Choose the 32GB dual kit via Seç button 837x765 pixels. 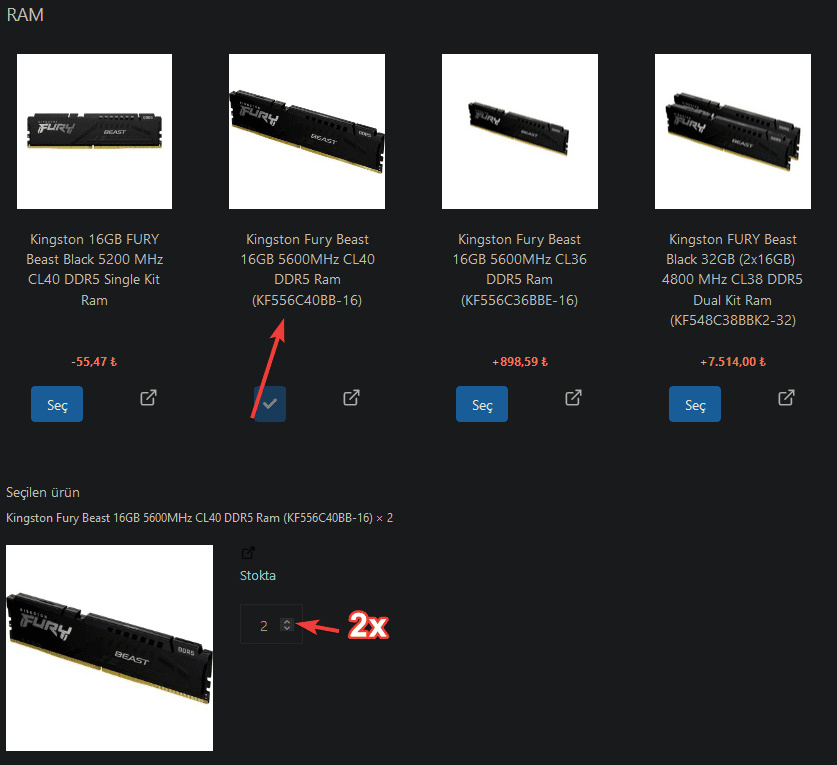click(695, 404)
